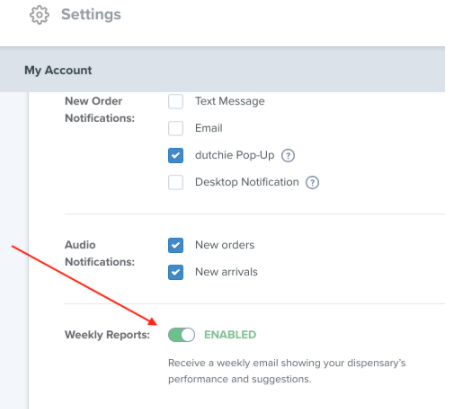Enable Text Message order notifications
The width and height of the screenshot is (457, 409).
pos(176,101)
